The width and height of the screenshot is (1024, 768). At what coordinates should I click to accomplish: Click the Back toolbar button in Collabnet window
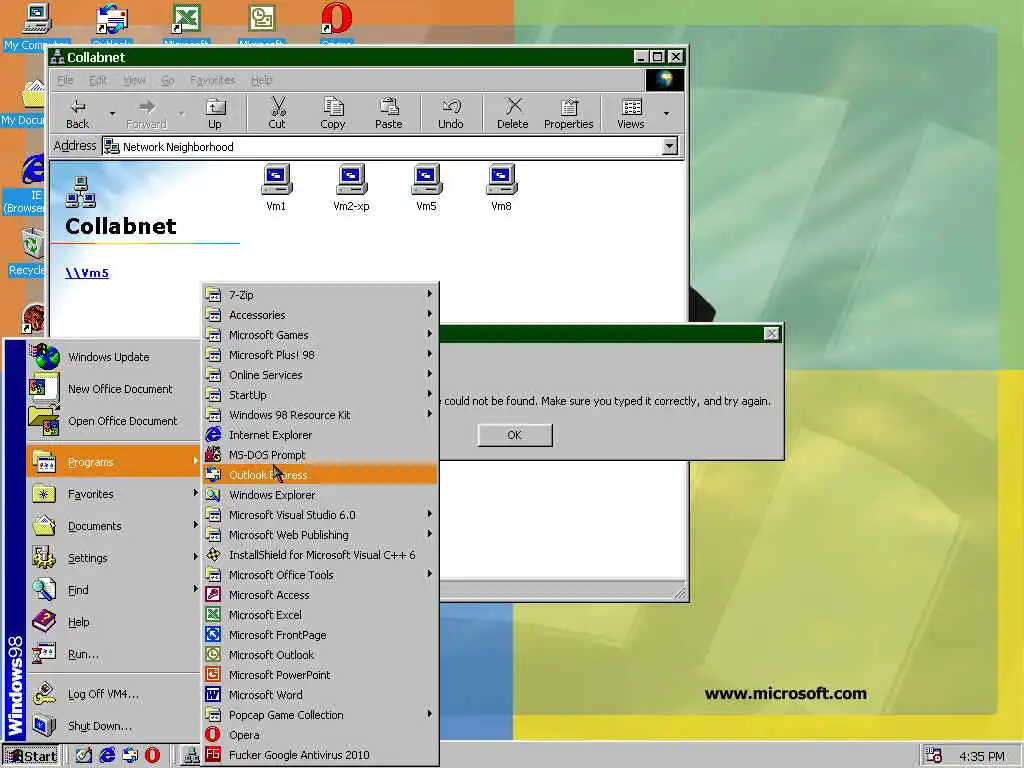(x=78, y=113)
